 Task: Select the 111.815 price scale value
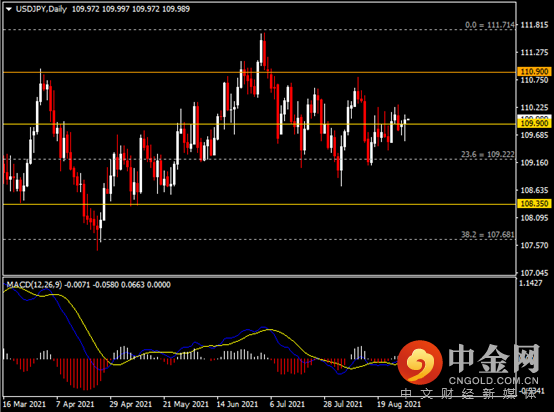pyautogui.click(x=534, y=25)
